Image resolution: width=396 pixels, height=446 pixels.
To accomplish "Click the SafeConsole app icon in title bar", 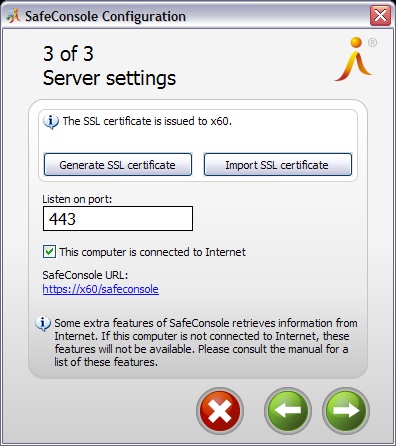I will [x=13, y=16].
